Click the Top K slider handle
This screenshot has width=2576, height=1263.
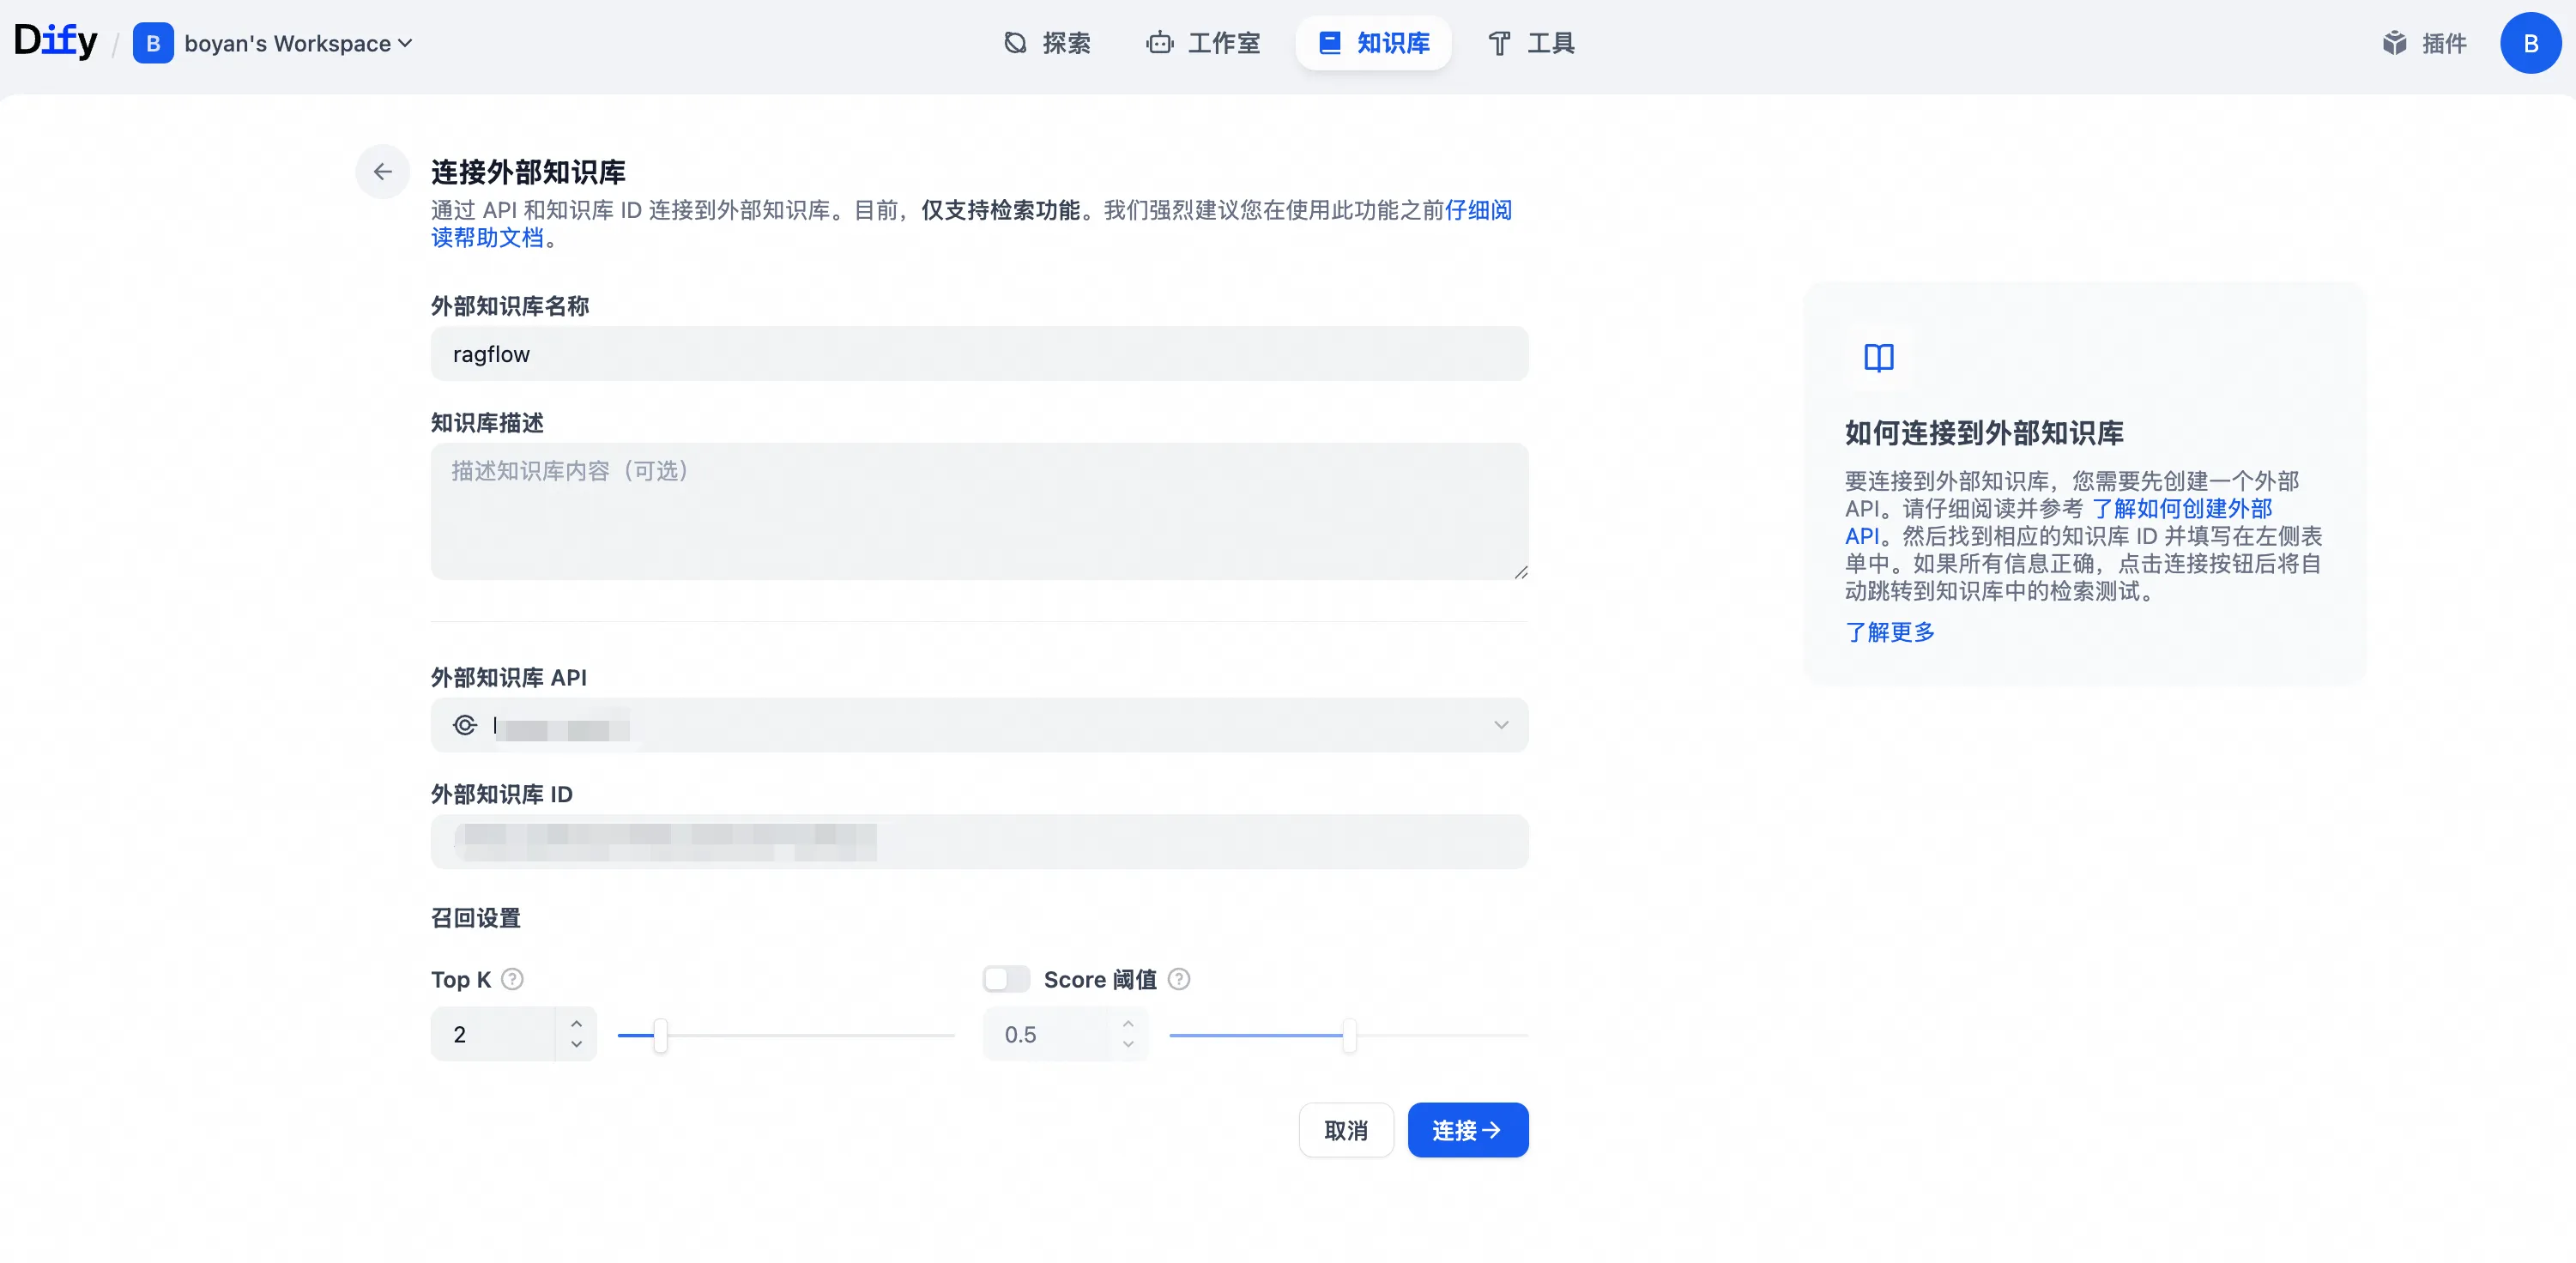(x=660, y=1035)
